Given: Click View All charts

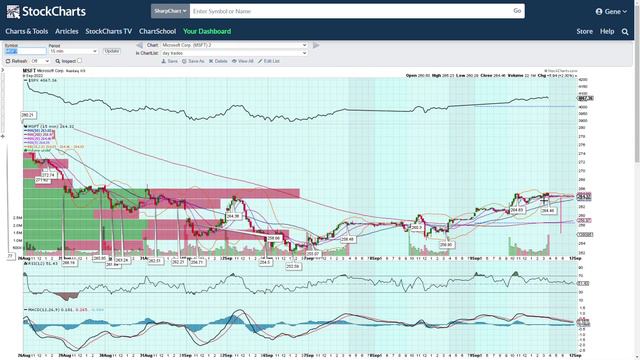Looking at the screenshot, I should (243, 61).
